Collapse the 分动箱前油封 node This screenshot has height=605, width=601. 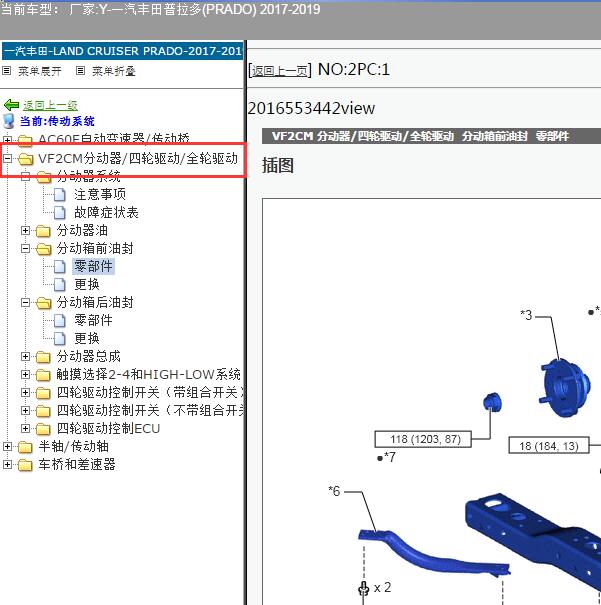tap(25, 248)
